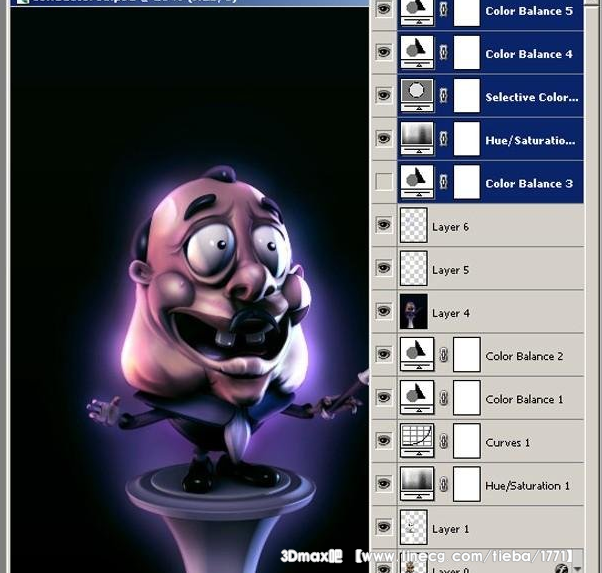
Task: Select the Selective Color layer mask
Action: (x=466, y=95)
